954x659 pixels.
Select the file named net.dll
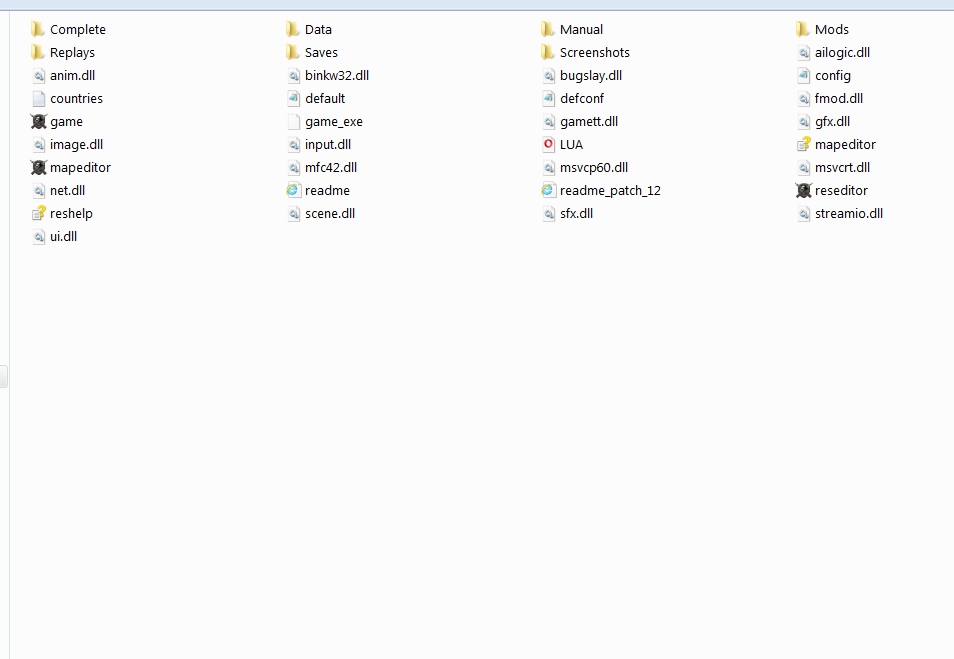pyautogui.click(x=58, y=190)
